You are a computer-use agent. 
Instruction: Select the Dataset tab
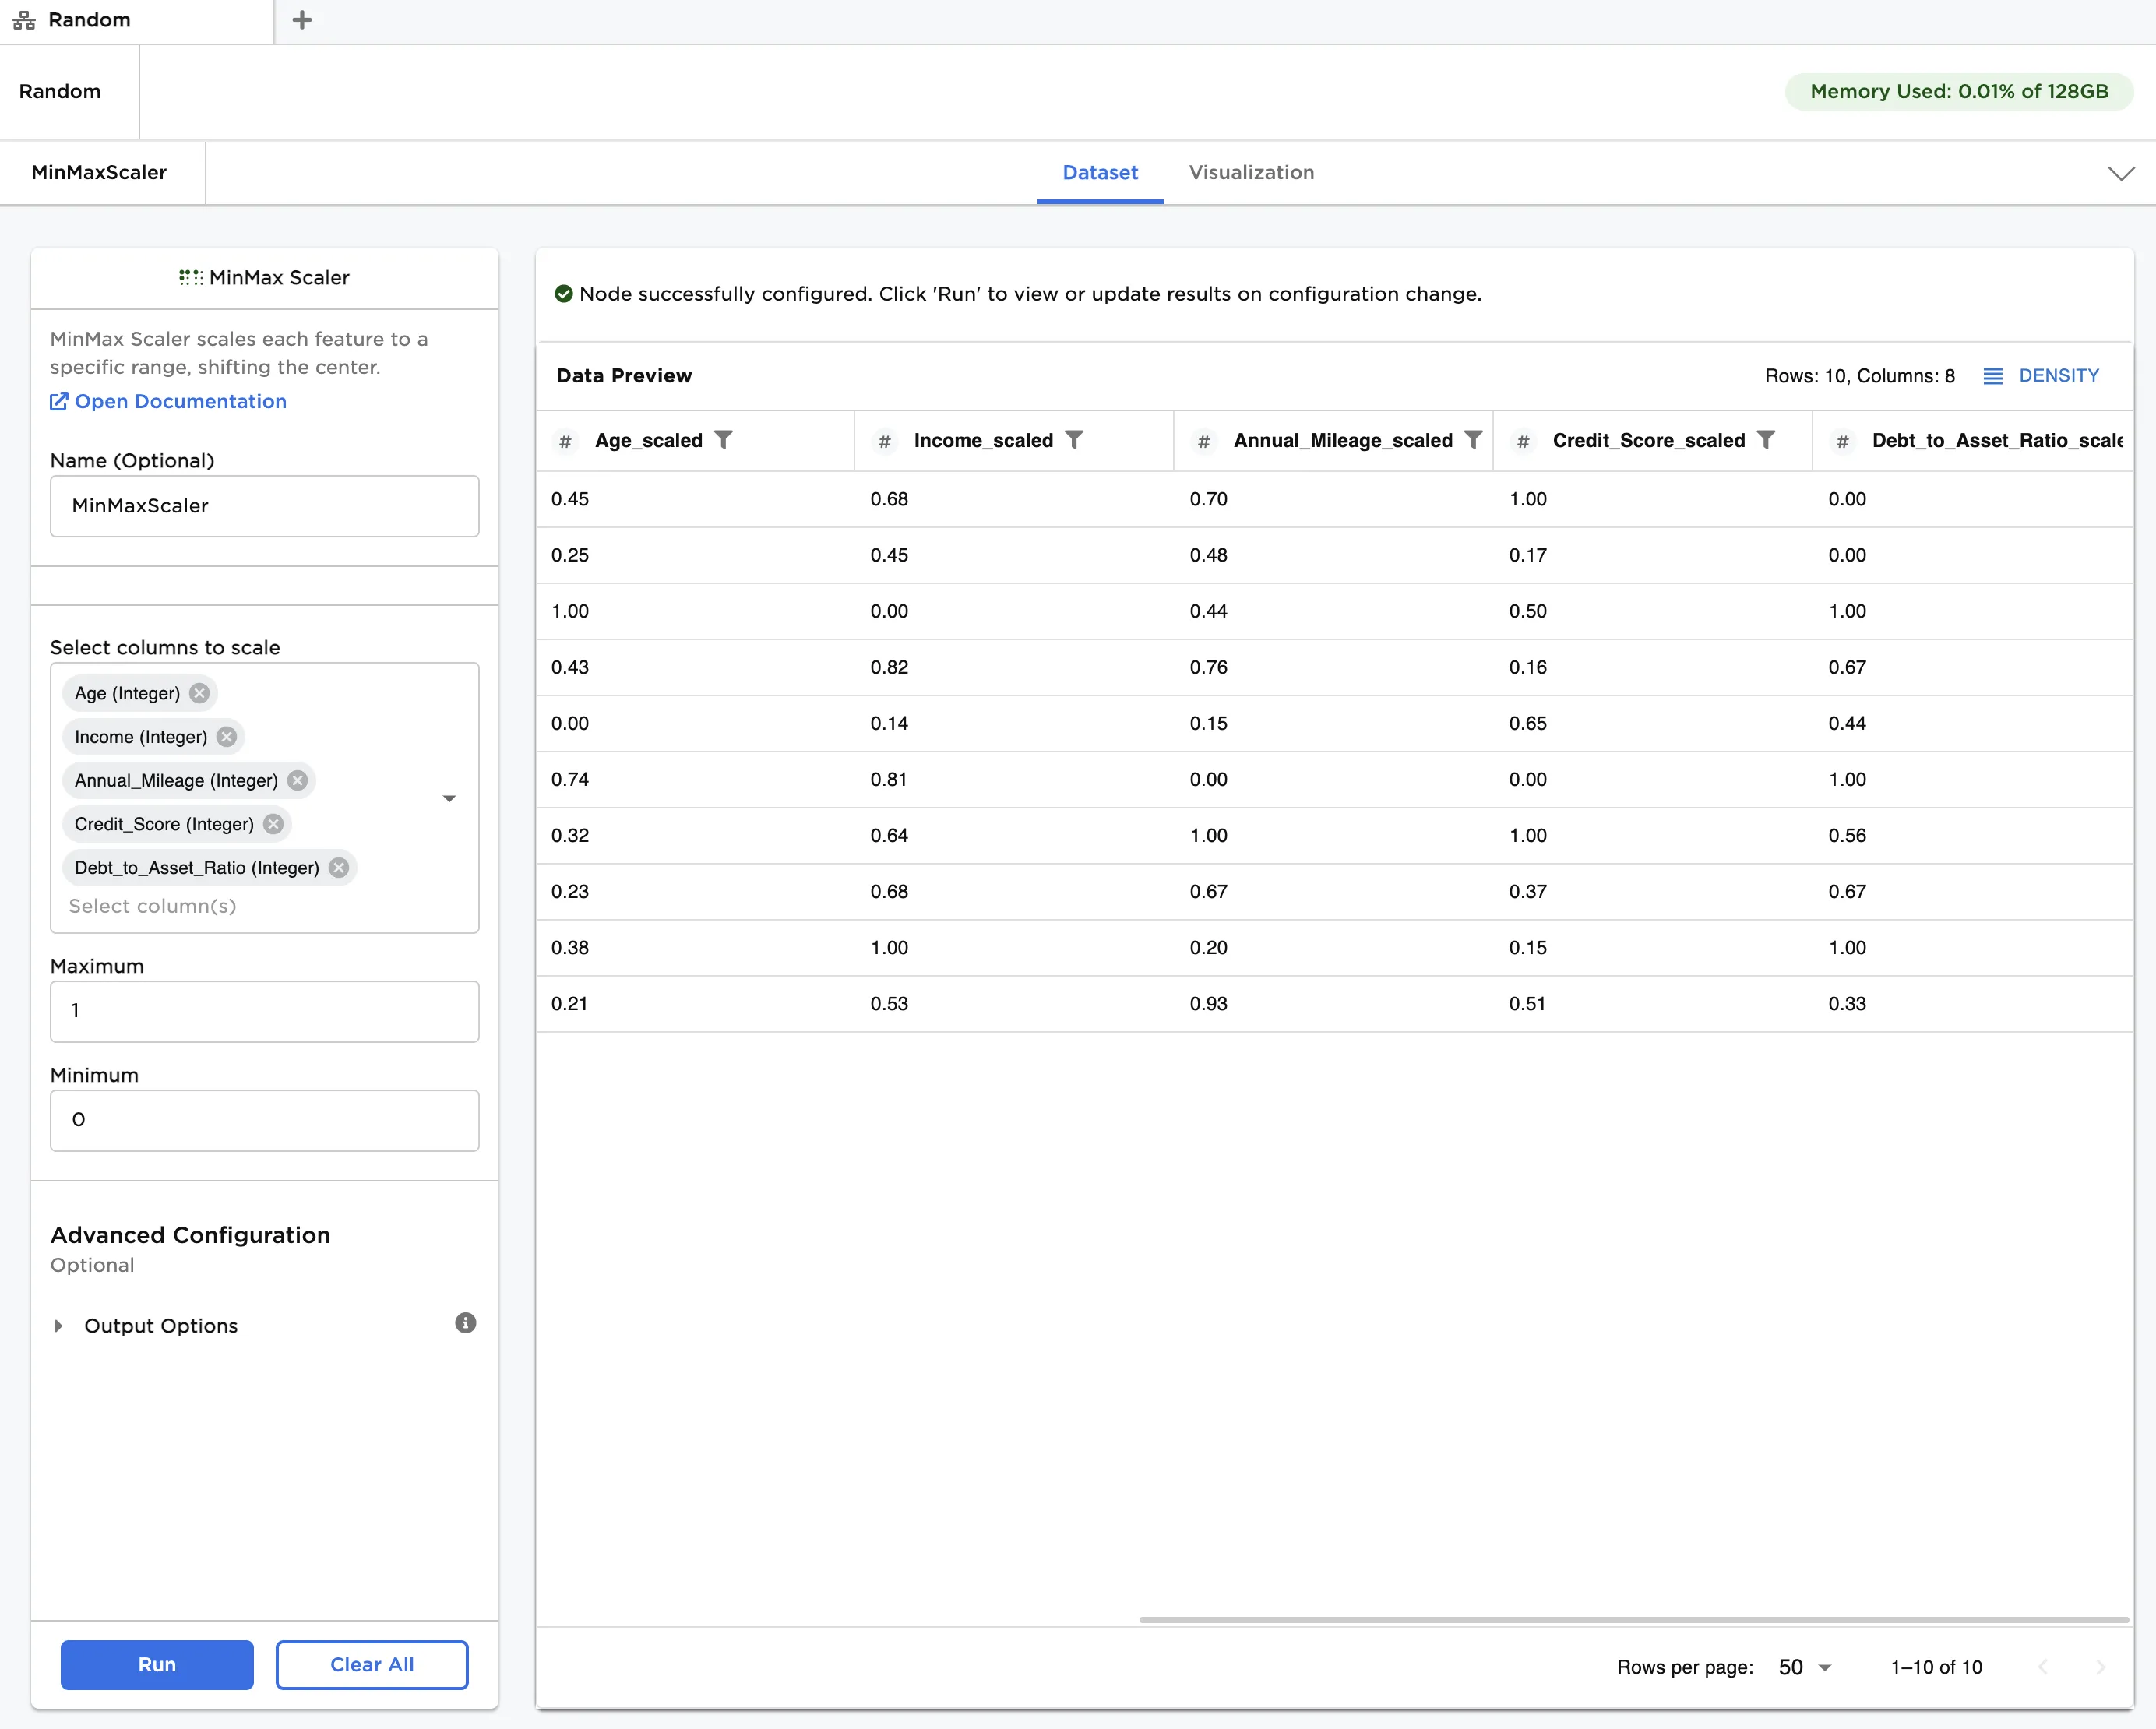click(x=1100, y=172)
